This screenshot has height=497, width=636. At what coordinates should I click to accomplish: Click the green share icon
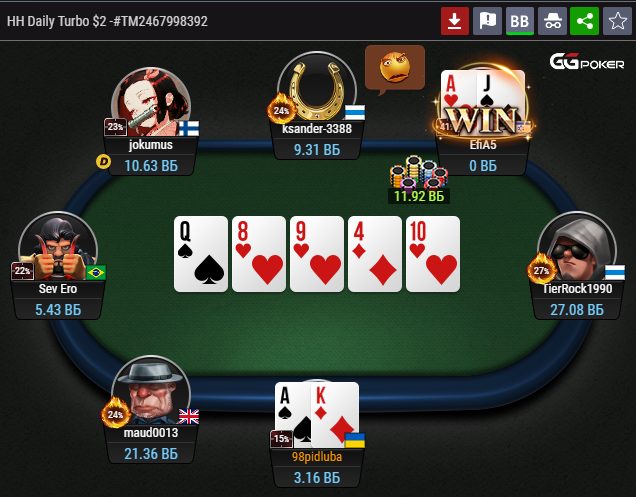(584, 21)
